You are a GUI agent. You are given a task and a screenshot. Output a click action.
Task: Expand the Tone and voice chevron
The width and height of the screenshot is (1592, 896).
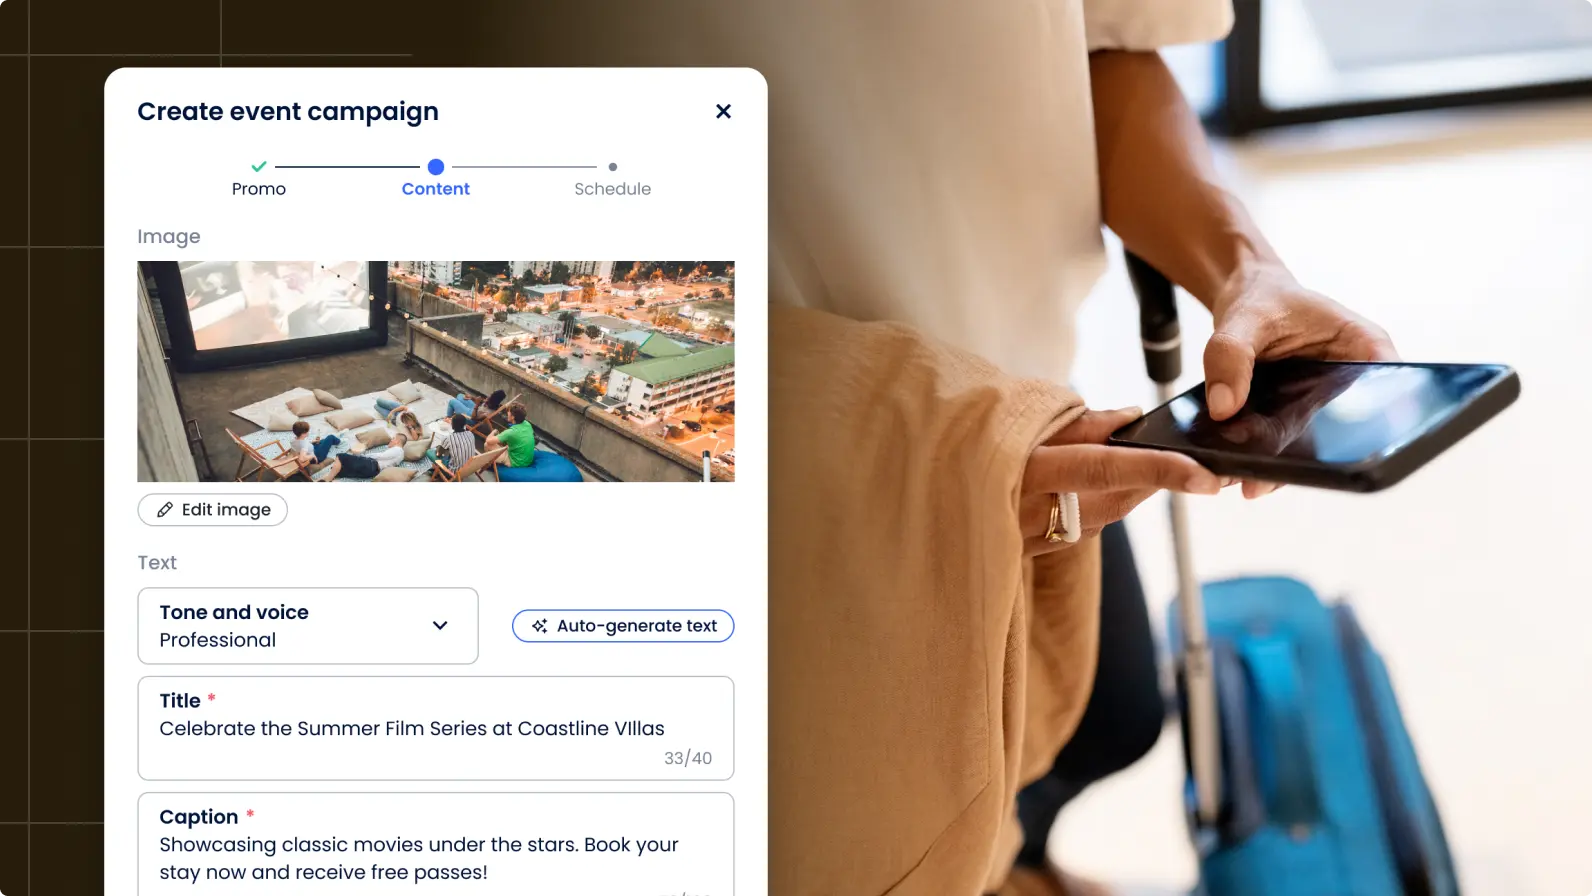(440, 625)
